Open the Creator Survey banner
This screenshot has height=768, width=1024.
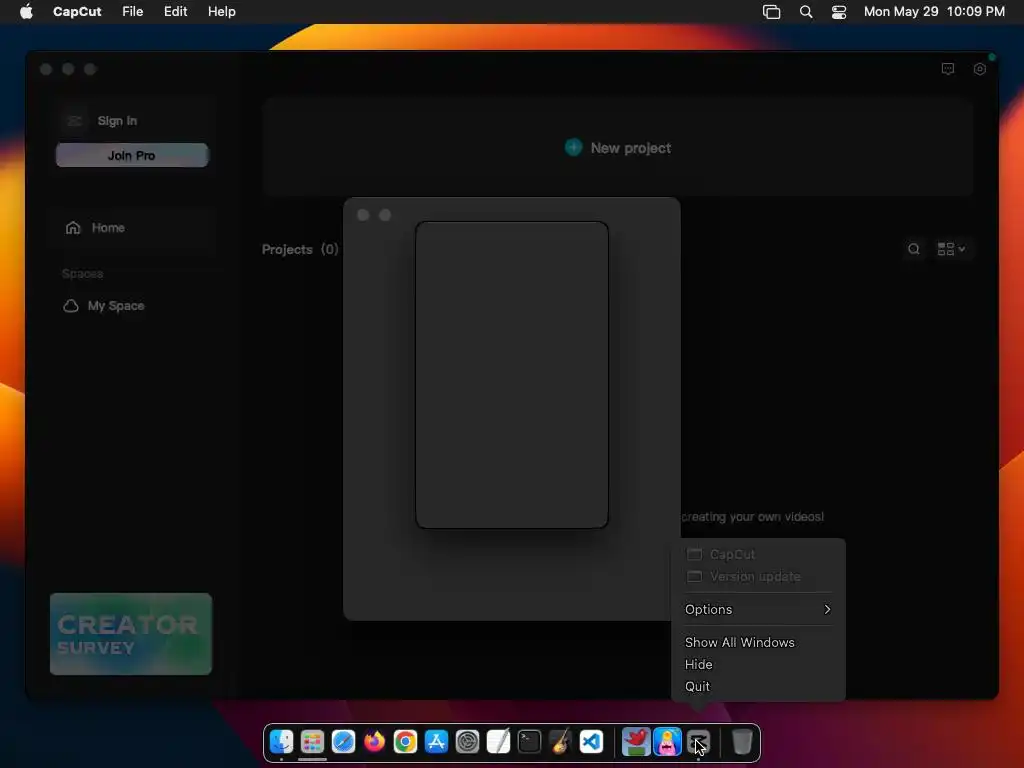131,634
